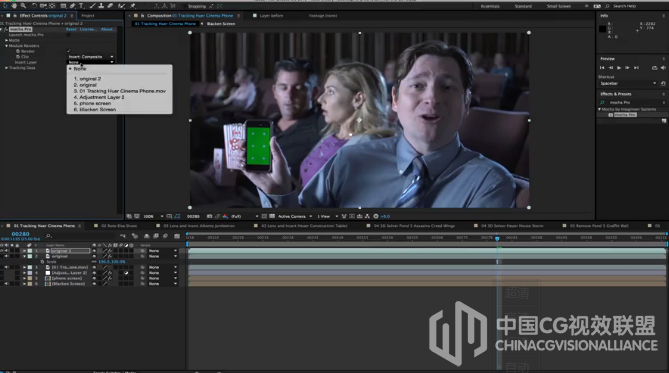Viewport: 669px width, 373px height.
Task: Select the Roto Brush tool
Action: coord(121,6)
